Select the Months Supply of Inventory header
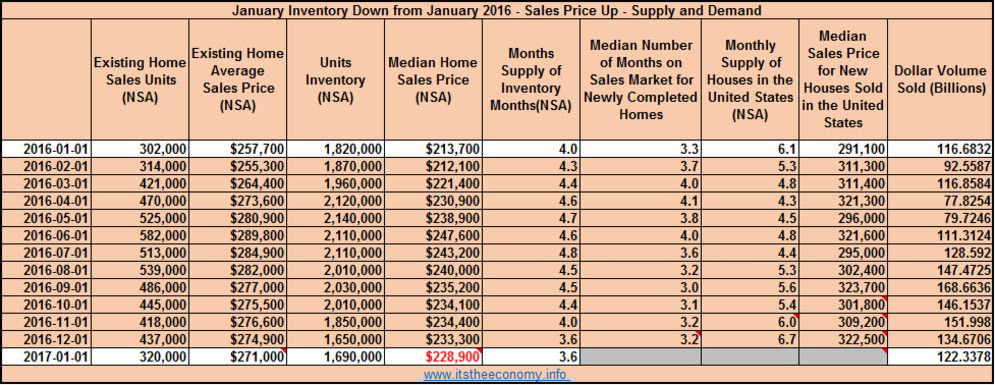The image size is (995, 385). click(x=530, y=80)
